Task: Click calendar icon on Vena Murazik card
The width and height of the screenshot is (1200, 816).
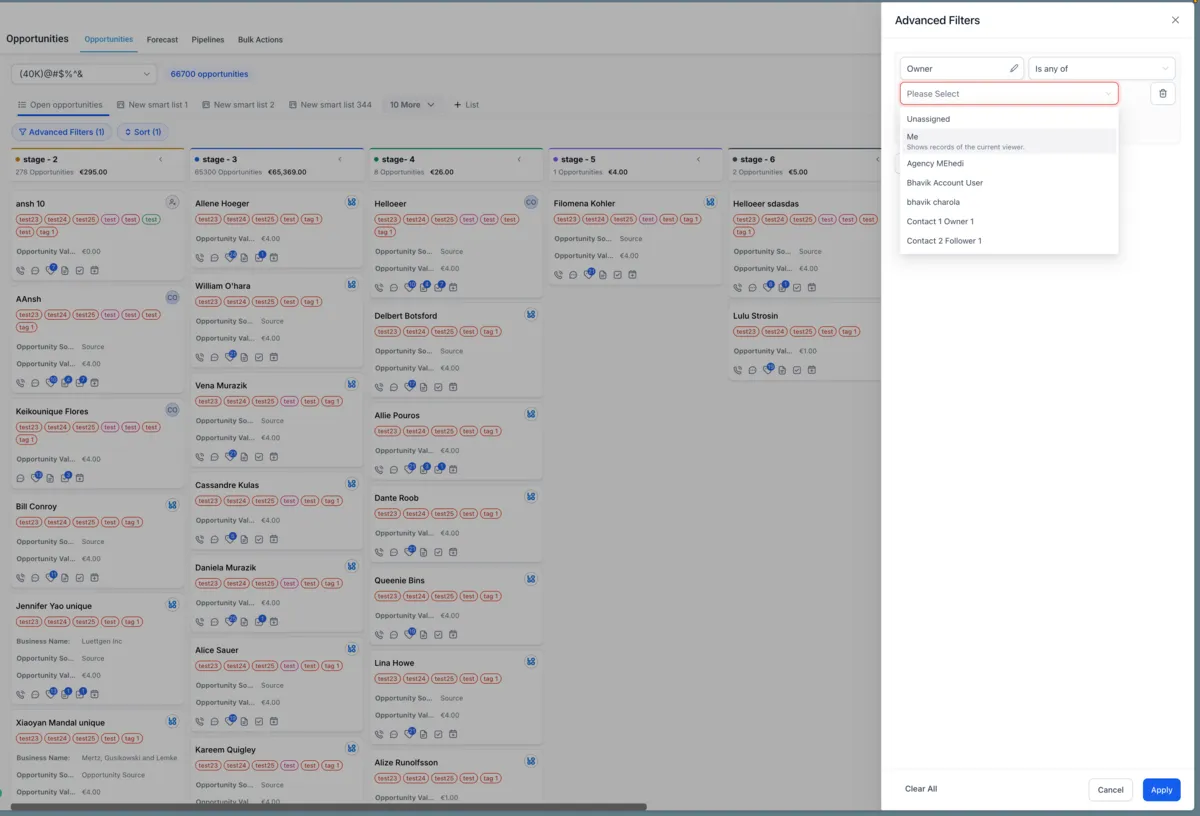Action: (x=273, y=457)
